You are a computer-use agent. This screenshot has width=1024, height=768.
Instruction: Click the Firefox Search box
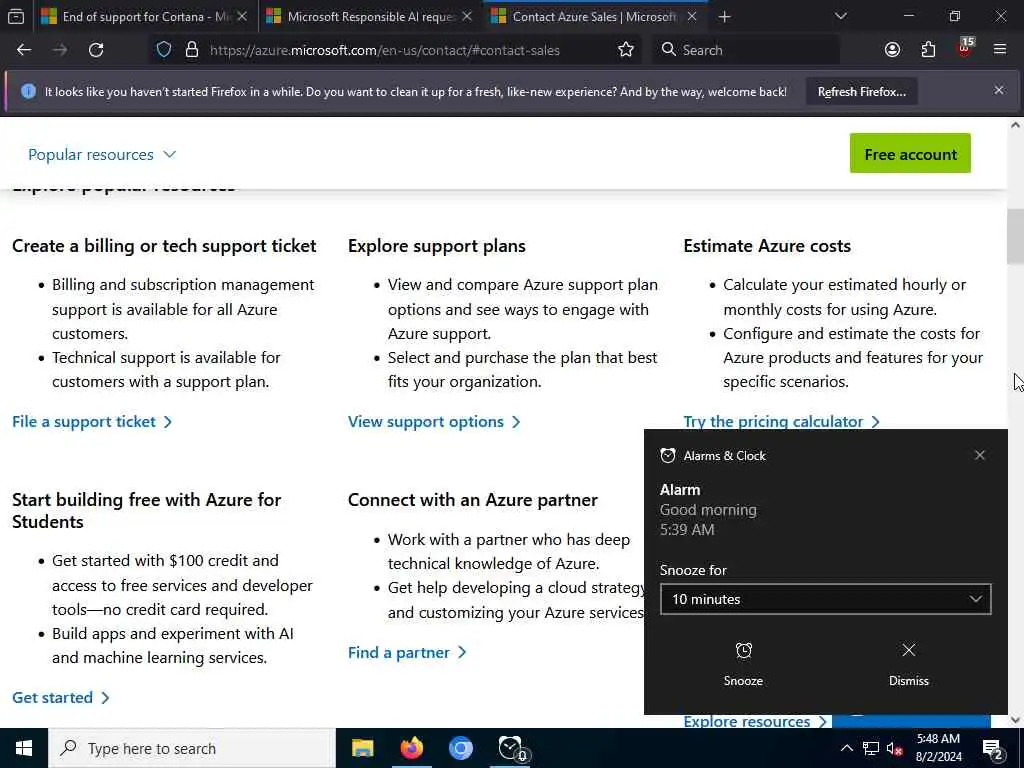pos(746,50)
